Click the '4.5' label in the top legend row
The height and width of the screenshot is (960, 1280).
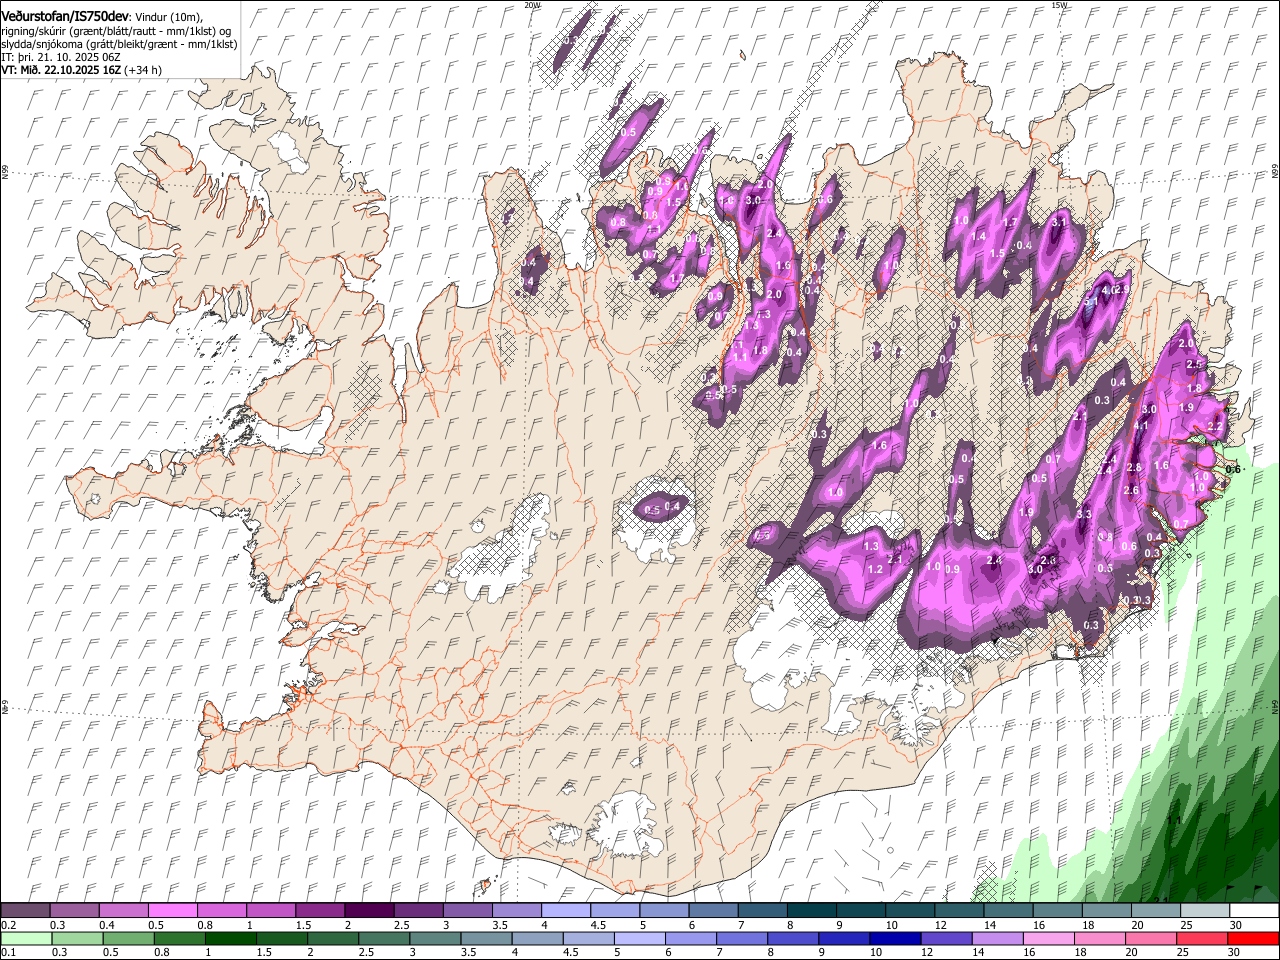coord(598,925)
